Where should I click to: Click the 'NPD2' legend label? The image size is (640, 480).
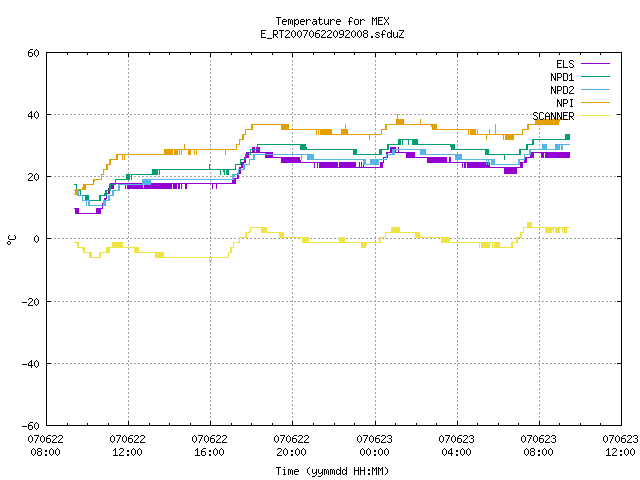(x=562, y=90)
